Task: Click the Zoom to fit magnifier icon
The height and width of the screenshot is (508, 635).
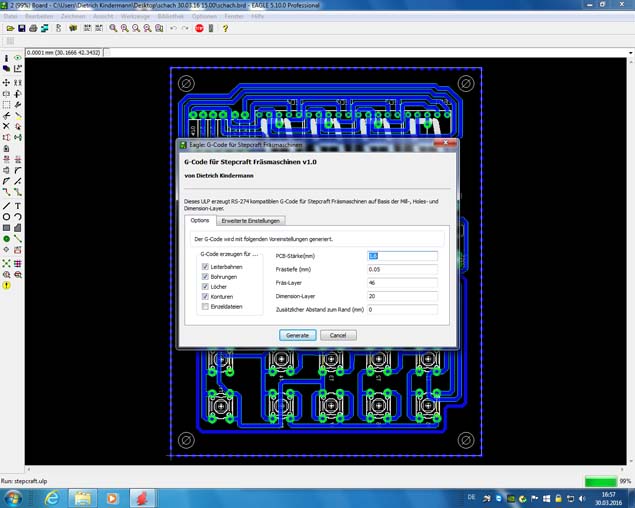Action: (113, 28)
